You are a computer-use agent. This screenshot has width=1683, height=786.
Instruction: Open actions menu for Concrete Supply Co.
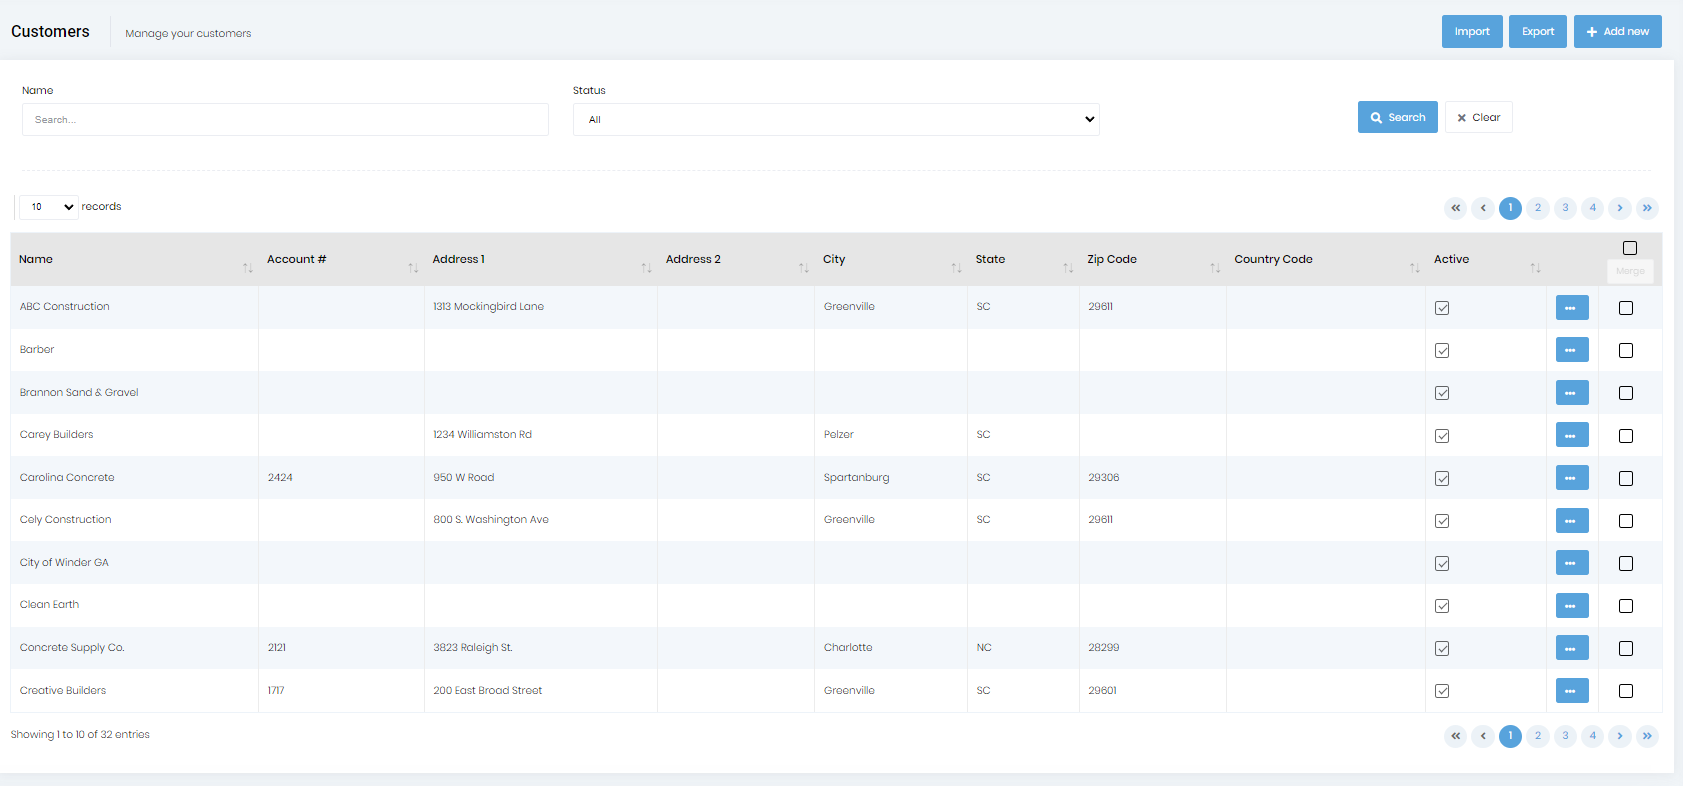click(x=1572, y=648)
